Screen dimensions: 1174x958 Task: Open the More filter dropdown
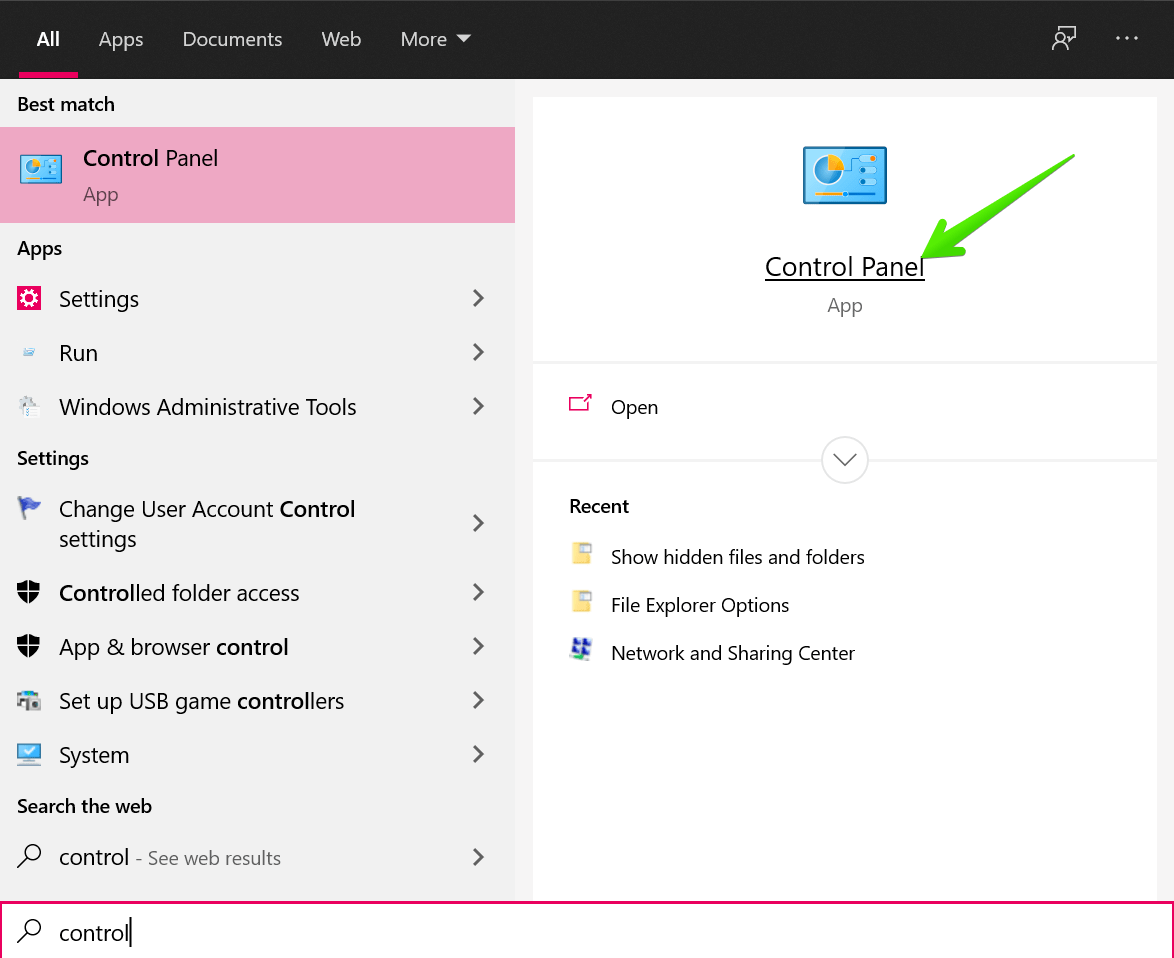pos(435,39)
